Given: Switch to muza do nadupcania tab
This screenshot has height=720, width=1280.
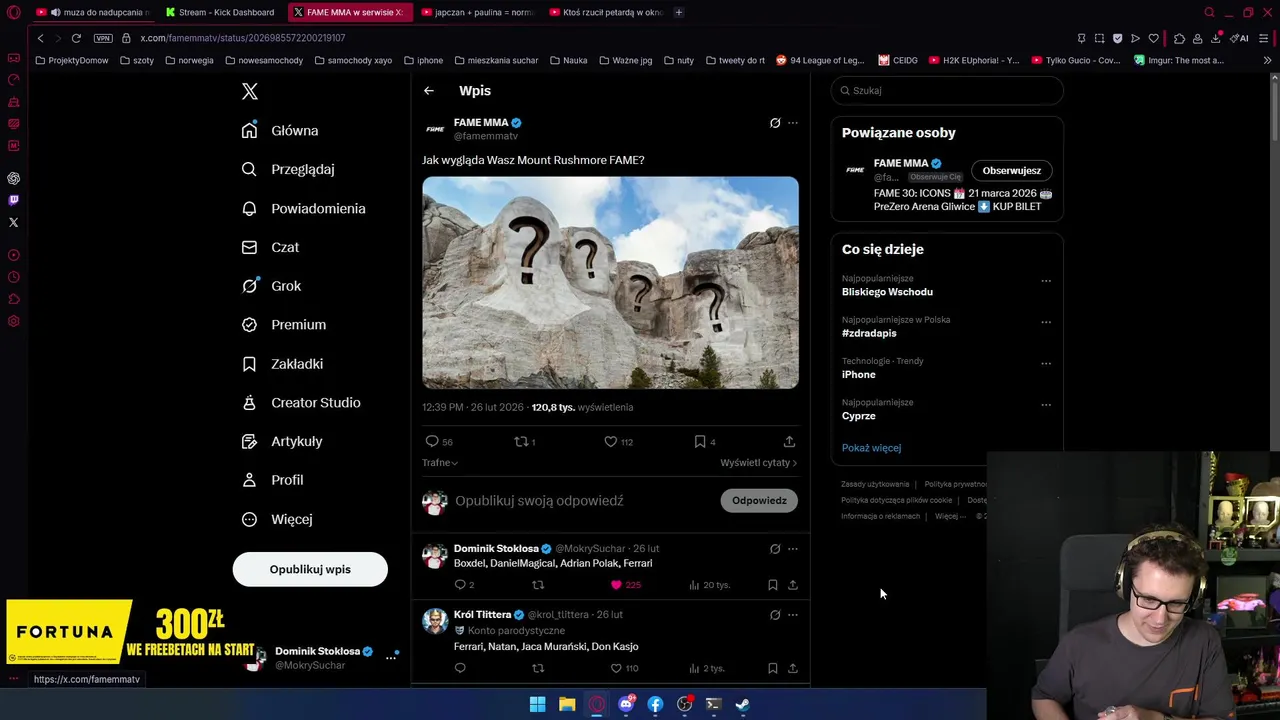Looking at the screenshot, I should tap(92, 12).
